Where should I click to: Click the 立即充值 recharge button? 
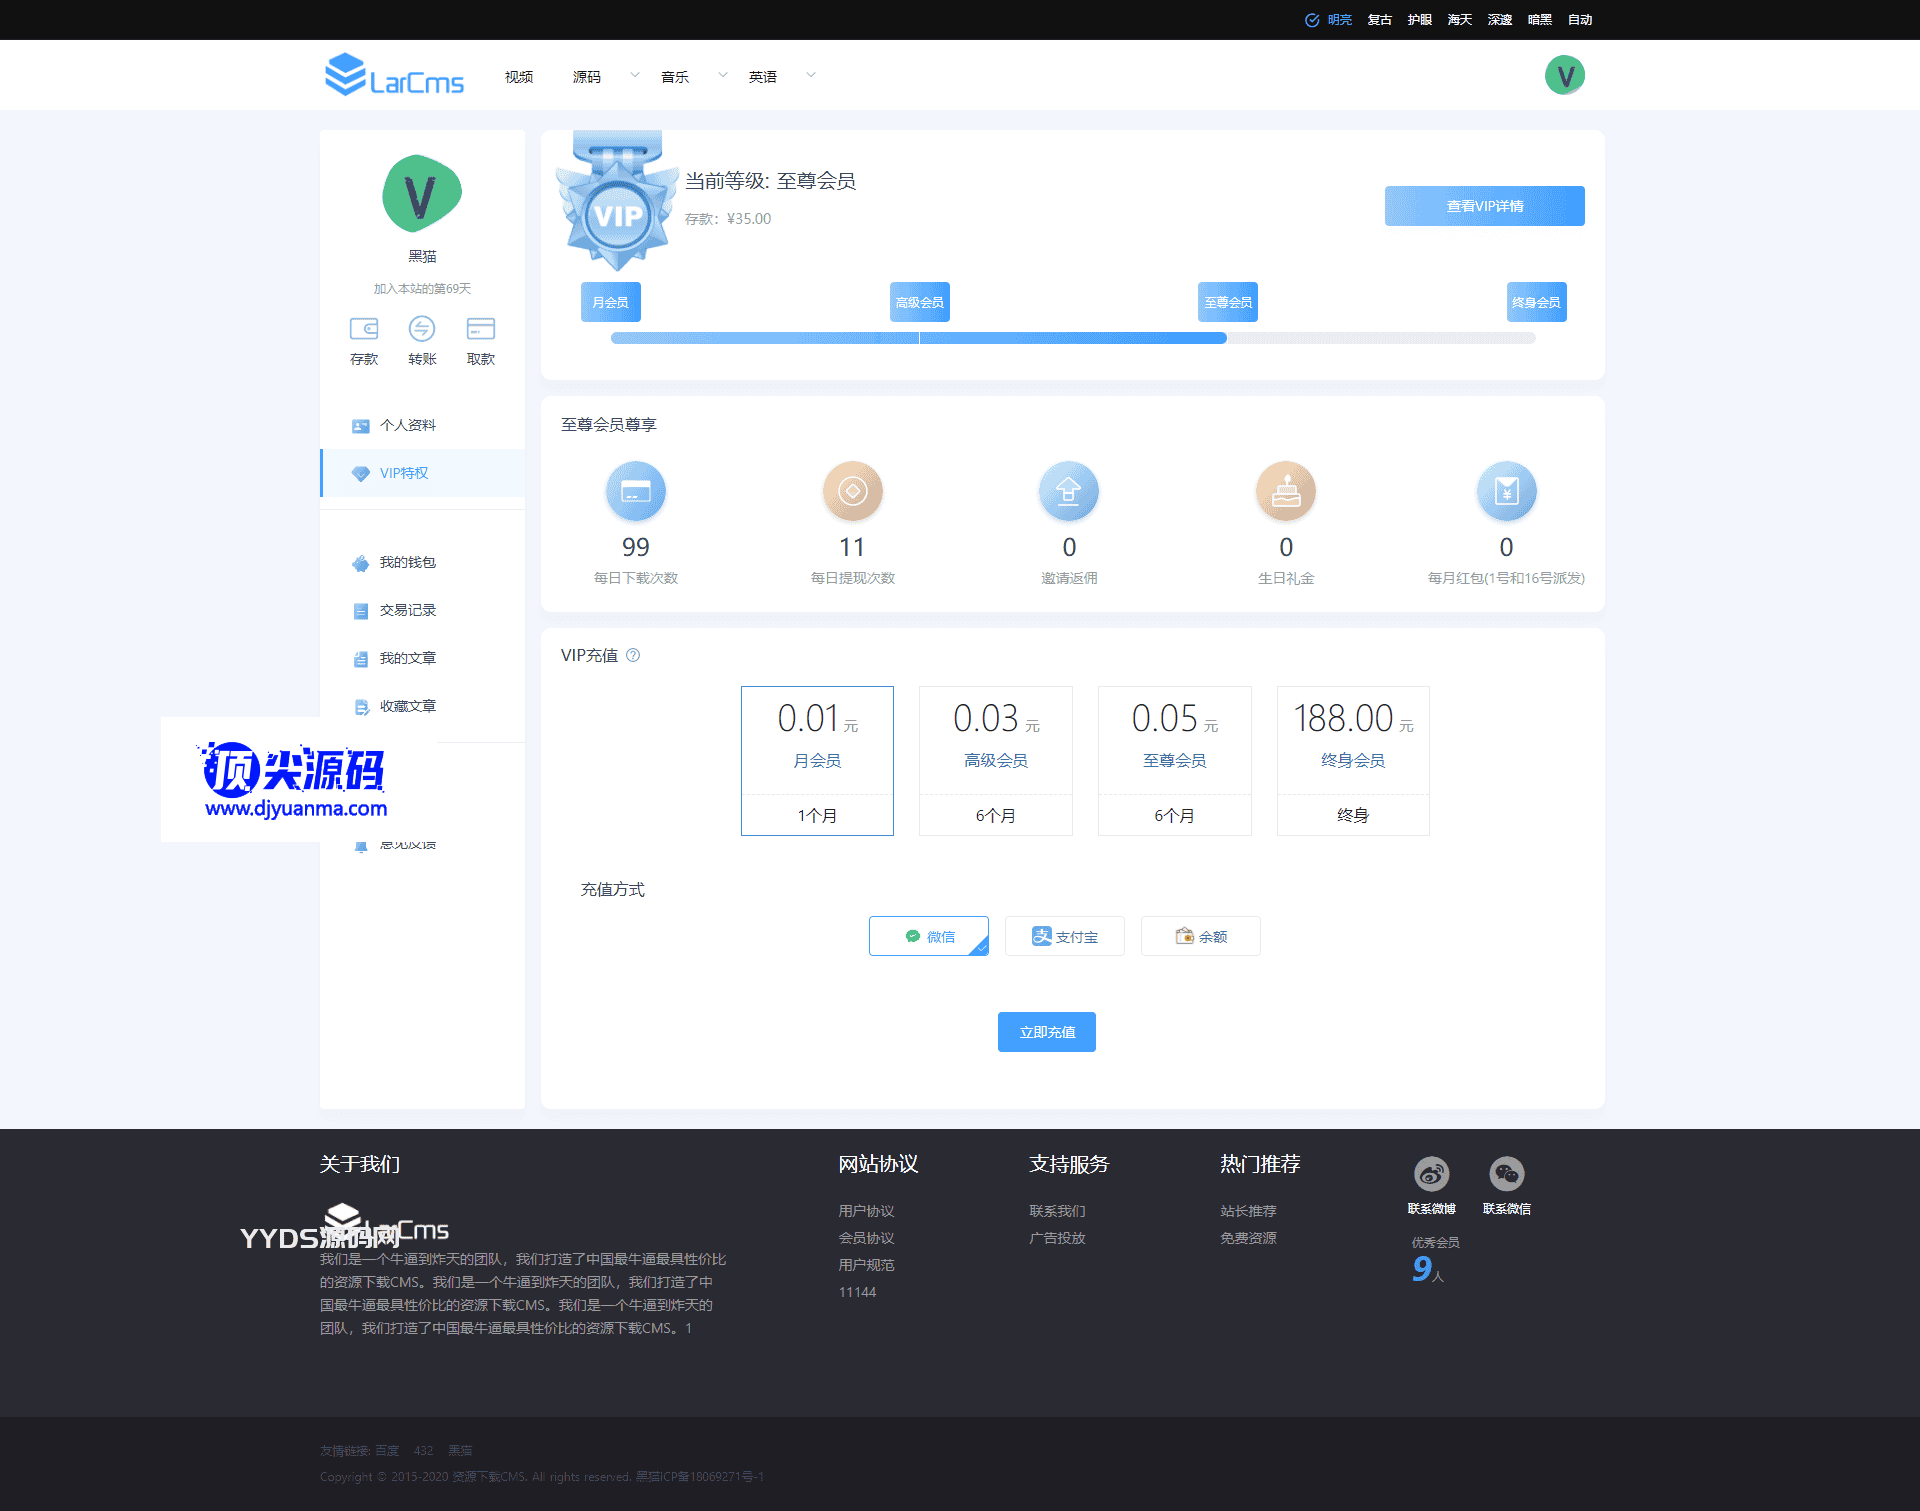(1047, 1032)
